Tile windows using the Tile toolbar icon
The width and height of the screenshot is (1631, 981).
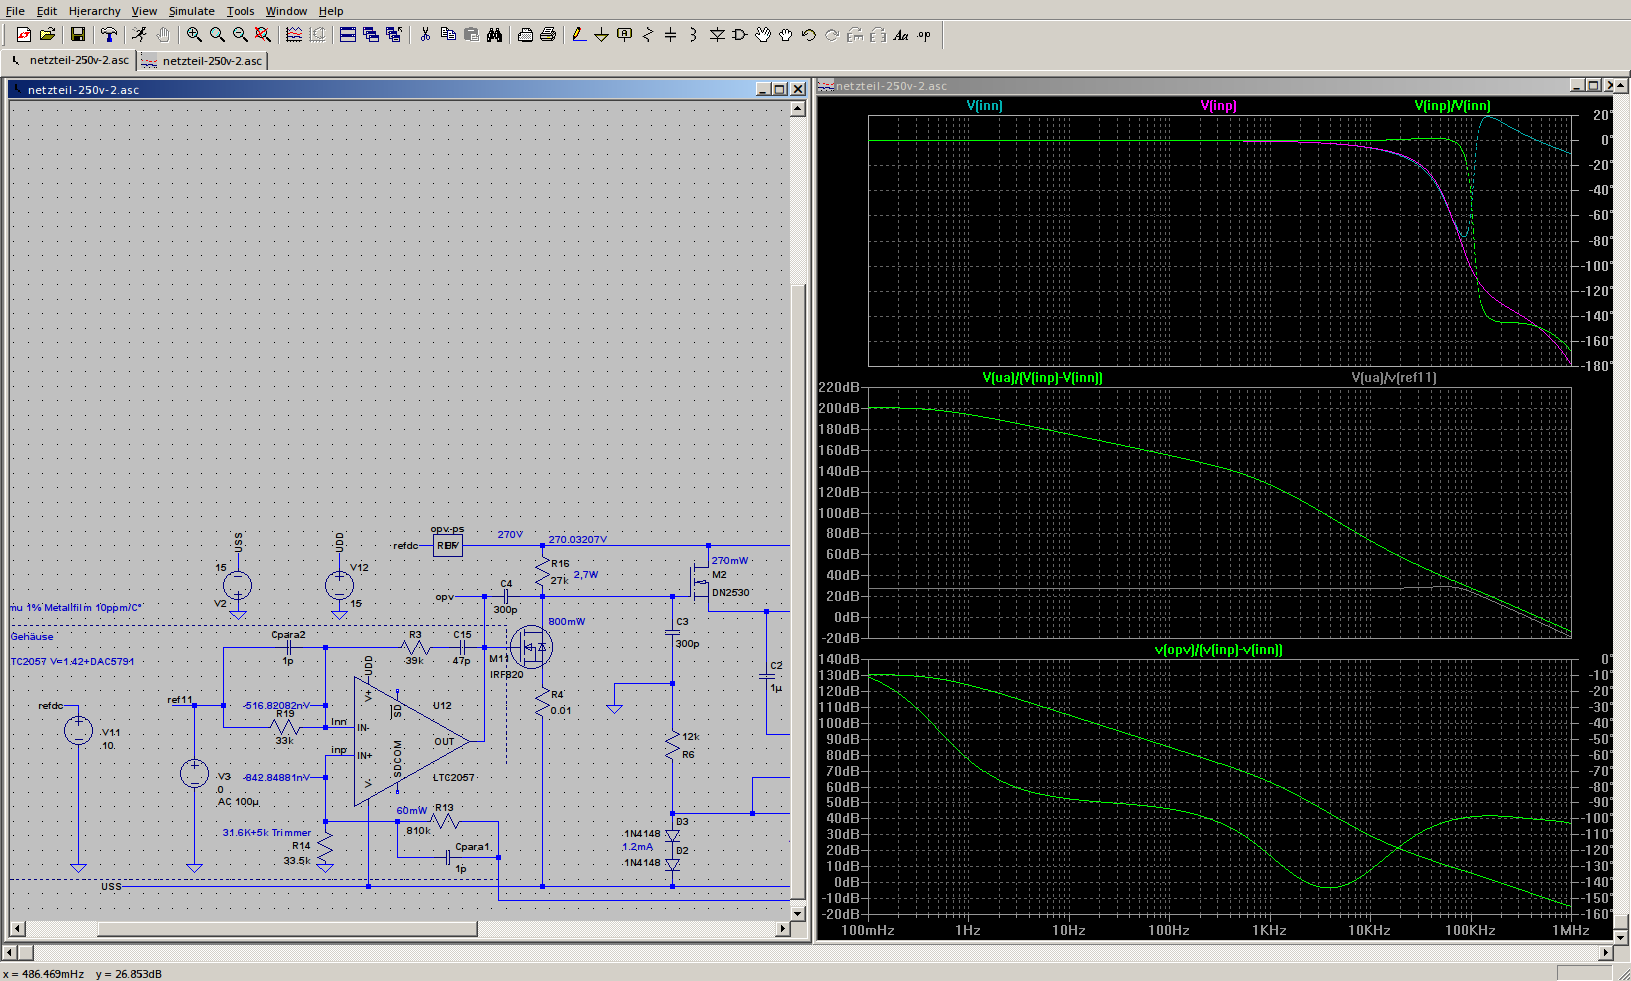(348, 35)
